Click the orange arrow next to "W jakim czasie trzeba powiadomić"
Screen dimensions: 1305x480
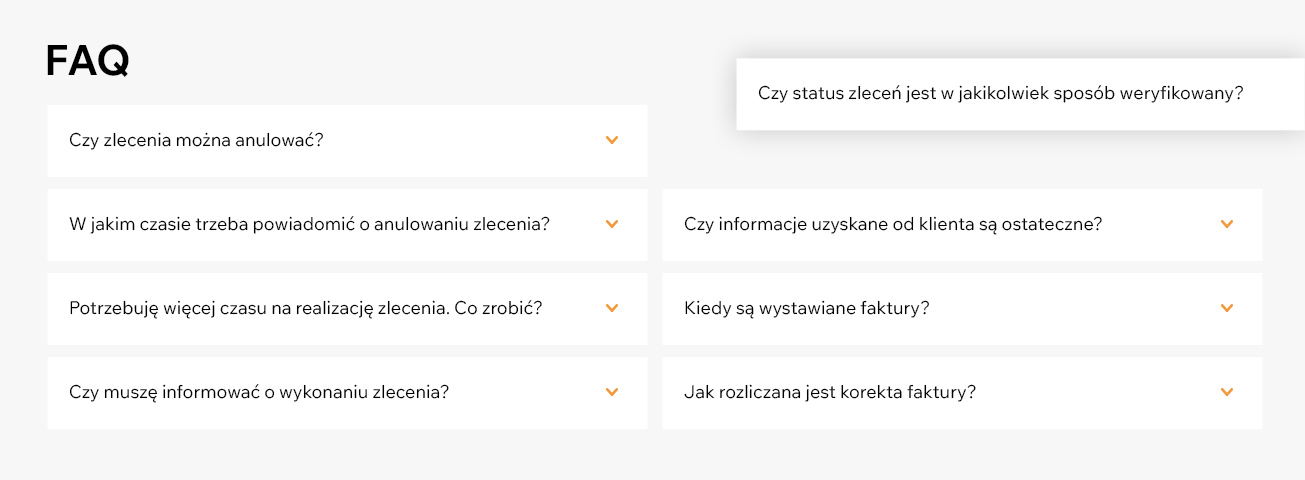click(x=613, y=224)
